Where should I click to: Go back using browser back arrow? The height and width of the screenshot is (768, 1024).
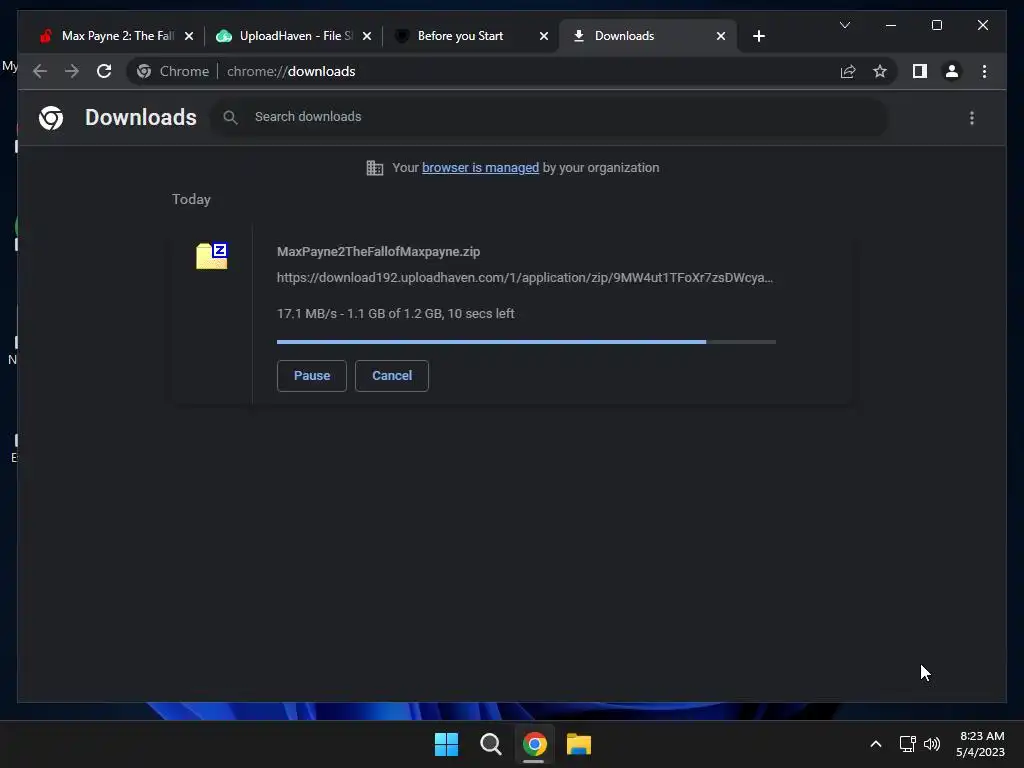[x=40, y=71]
